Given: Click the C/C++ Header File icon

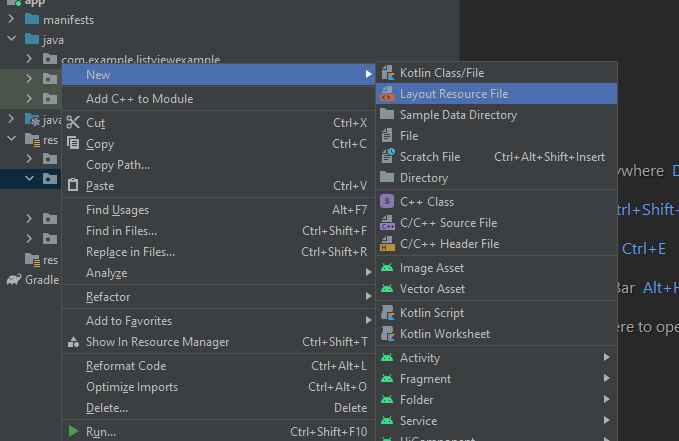Looking at the screenshot, I should tap(388, 243).
